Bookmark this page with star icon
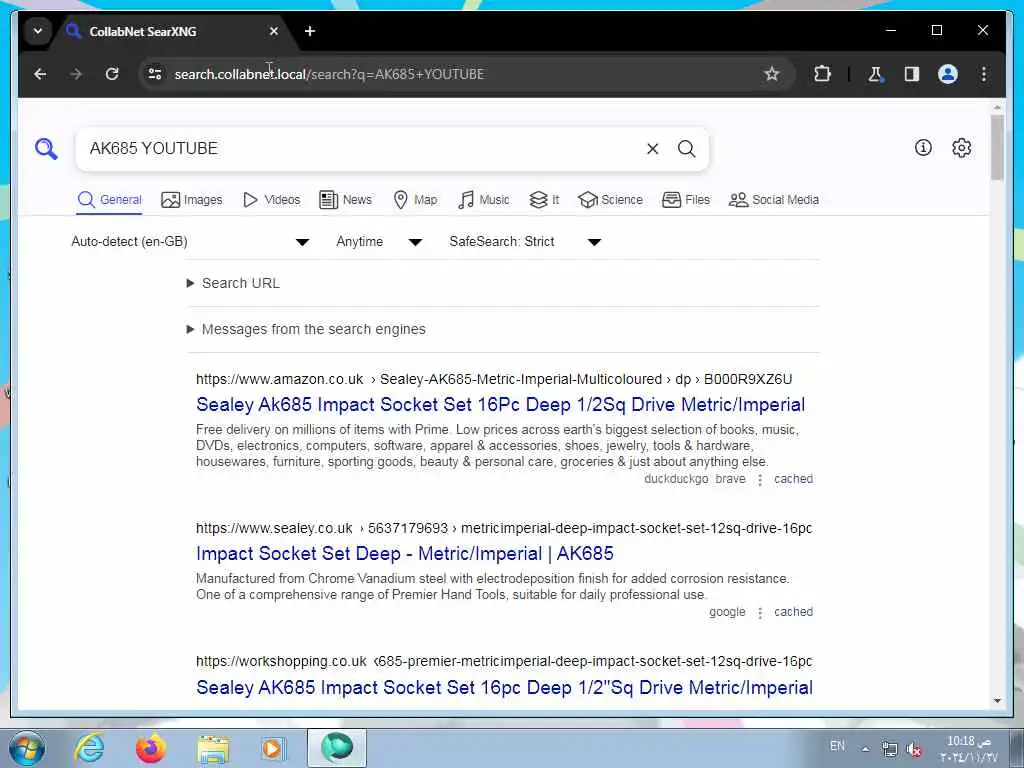The width and height of the screenshot is (1024, 768). coord(772,74)
